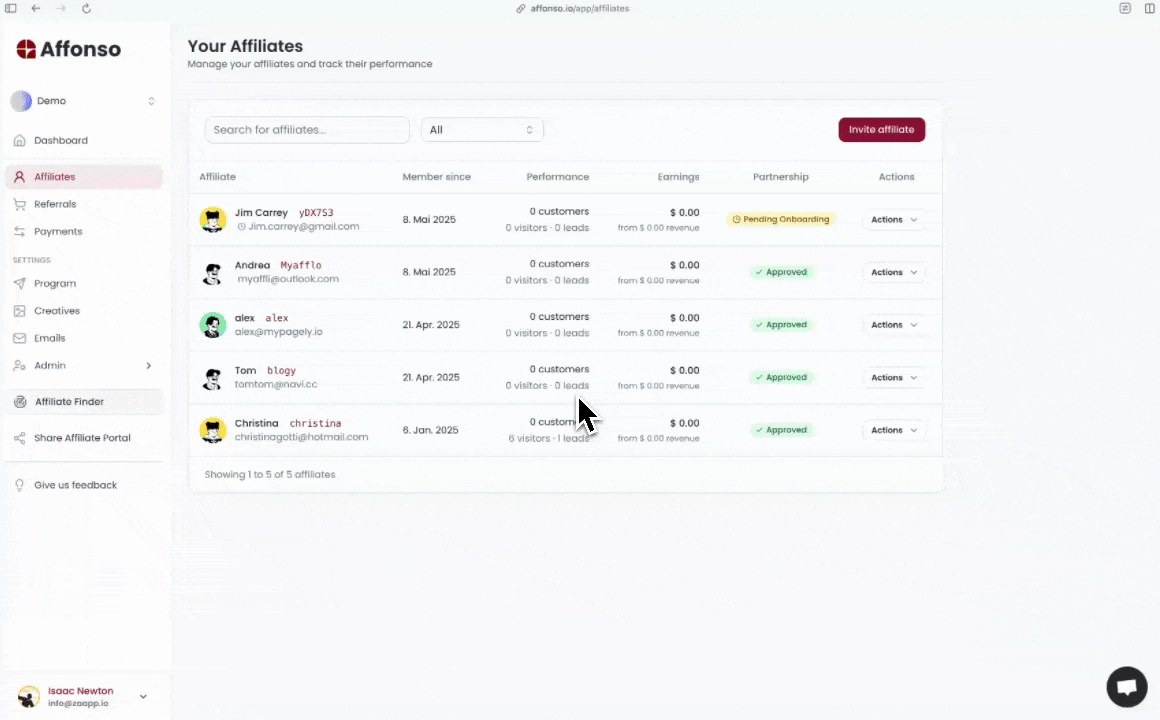Open the Affiliate Finder tool
Image resolution: width=1160 pixels, height=720 pixels.
(69, 401)
